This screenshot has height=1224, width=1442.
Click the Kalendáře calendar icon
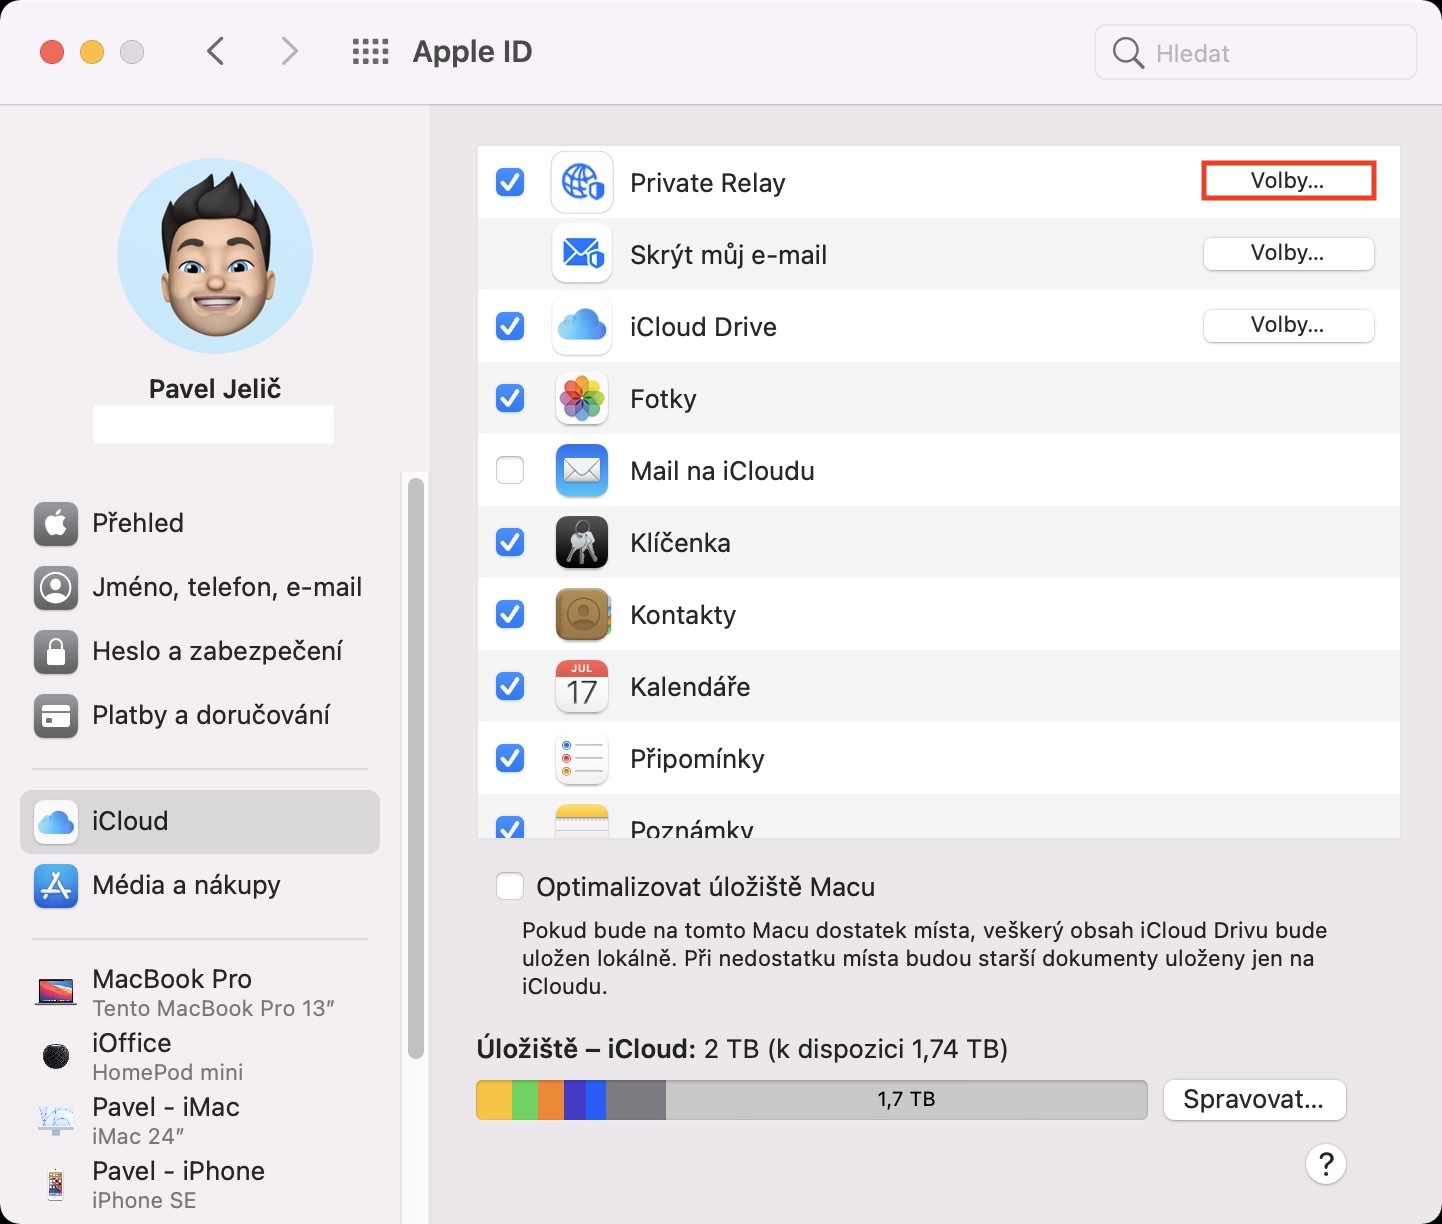pos(582,686)
